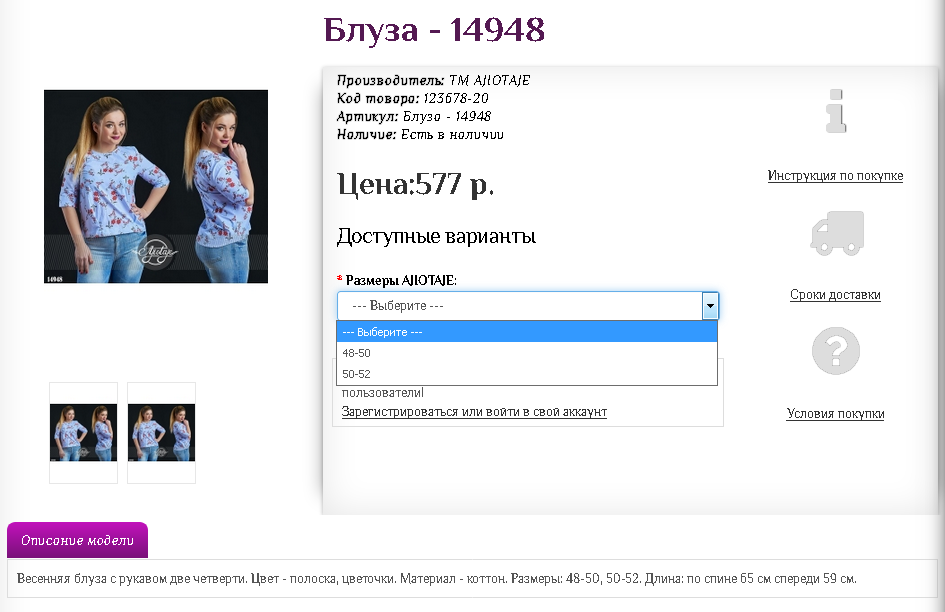Screen dimensions: 945x612
Task: Open the 'Условия покупки' link
Action: click(835, 414)
